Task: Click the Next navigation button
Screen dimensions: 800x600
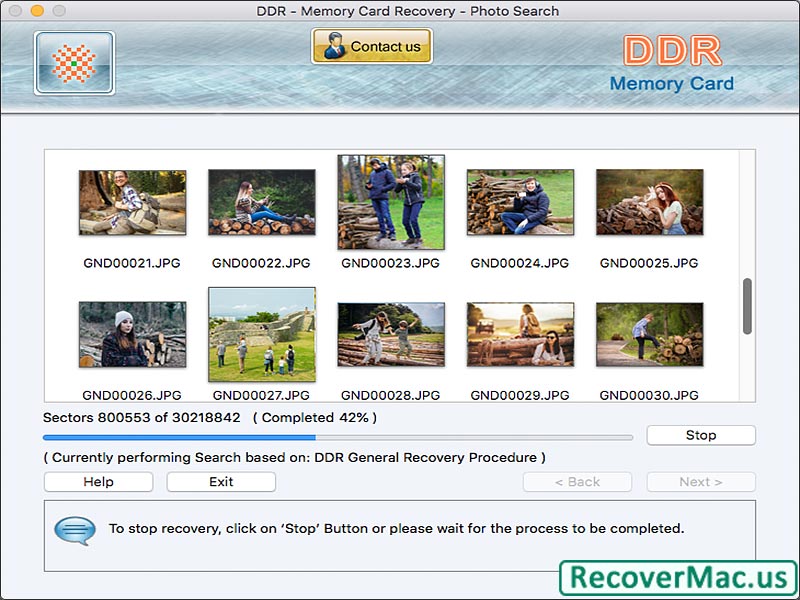Action: click(701, 482)
